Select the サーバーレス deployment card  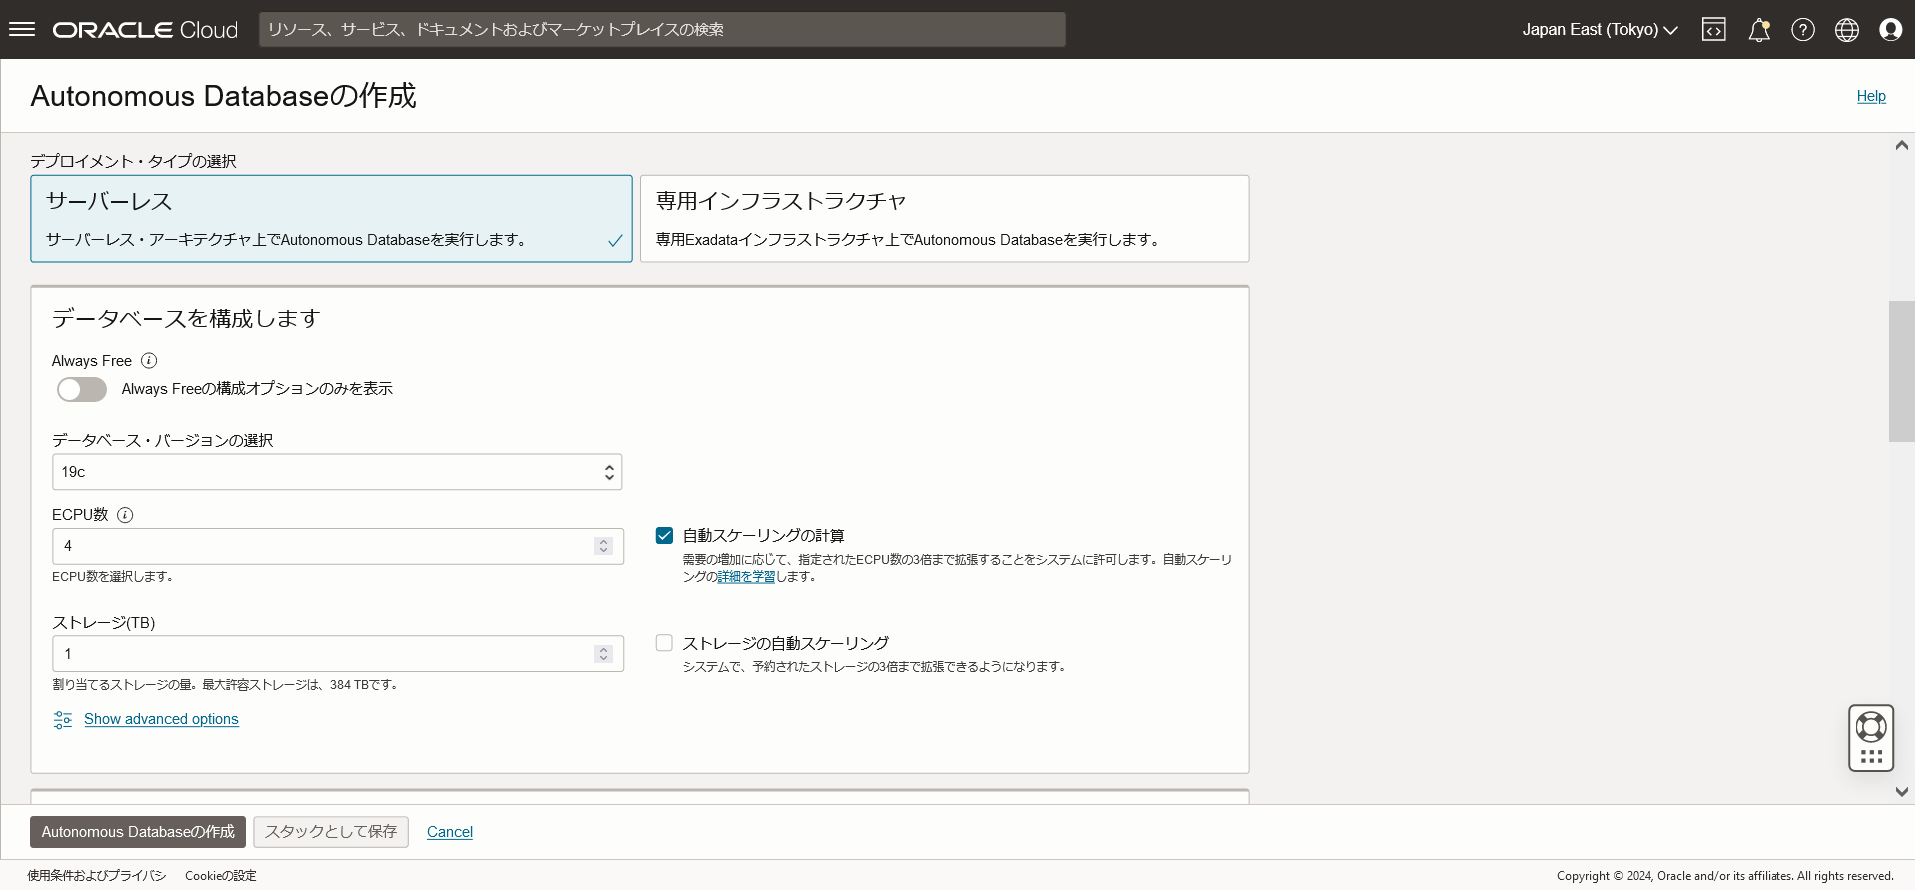click(331, 219)
